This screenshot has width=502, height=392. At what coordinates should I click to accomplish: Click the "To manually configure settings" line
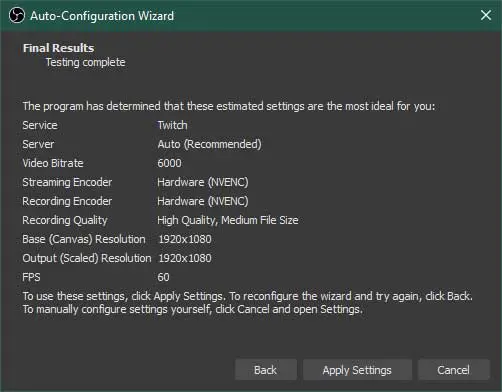pyautogui.click(x=192, y=309)
